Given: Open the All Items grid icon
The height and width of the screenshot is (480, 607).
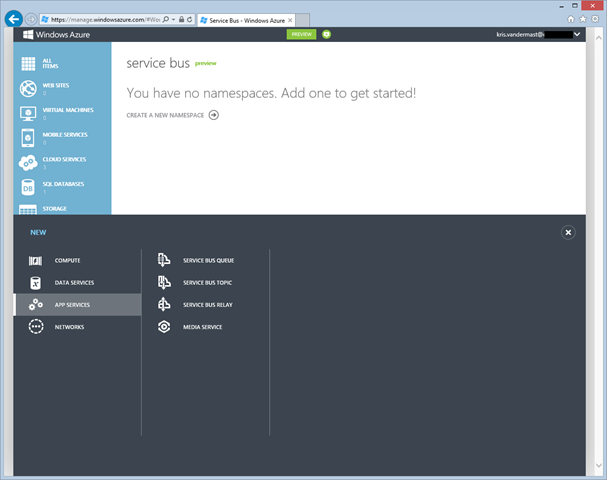Looking at the screenshot, I should [28, 63].
